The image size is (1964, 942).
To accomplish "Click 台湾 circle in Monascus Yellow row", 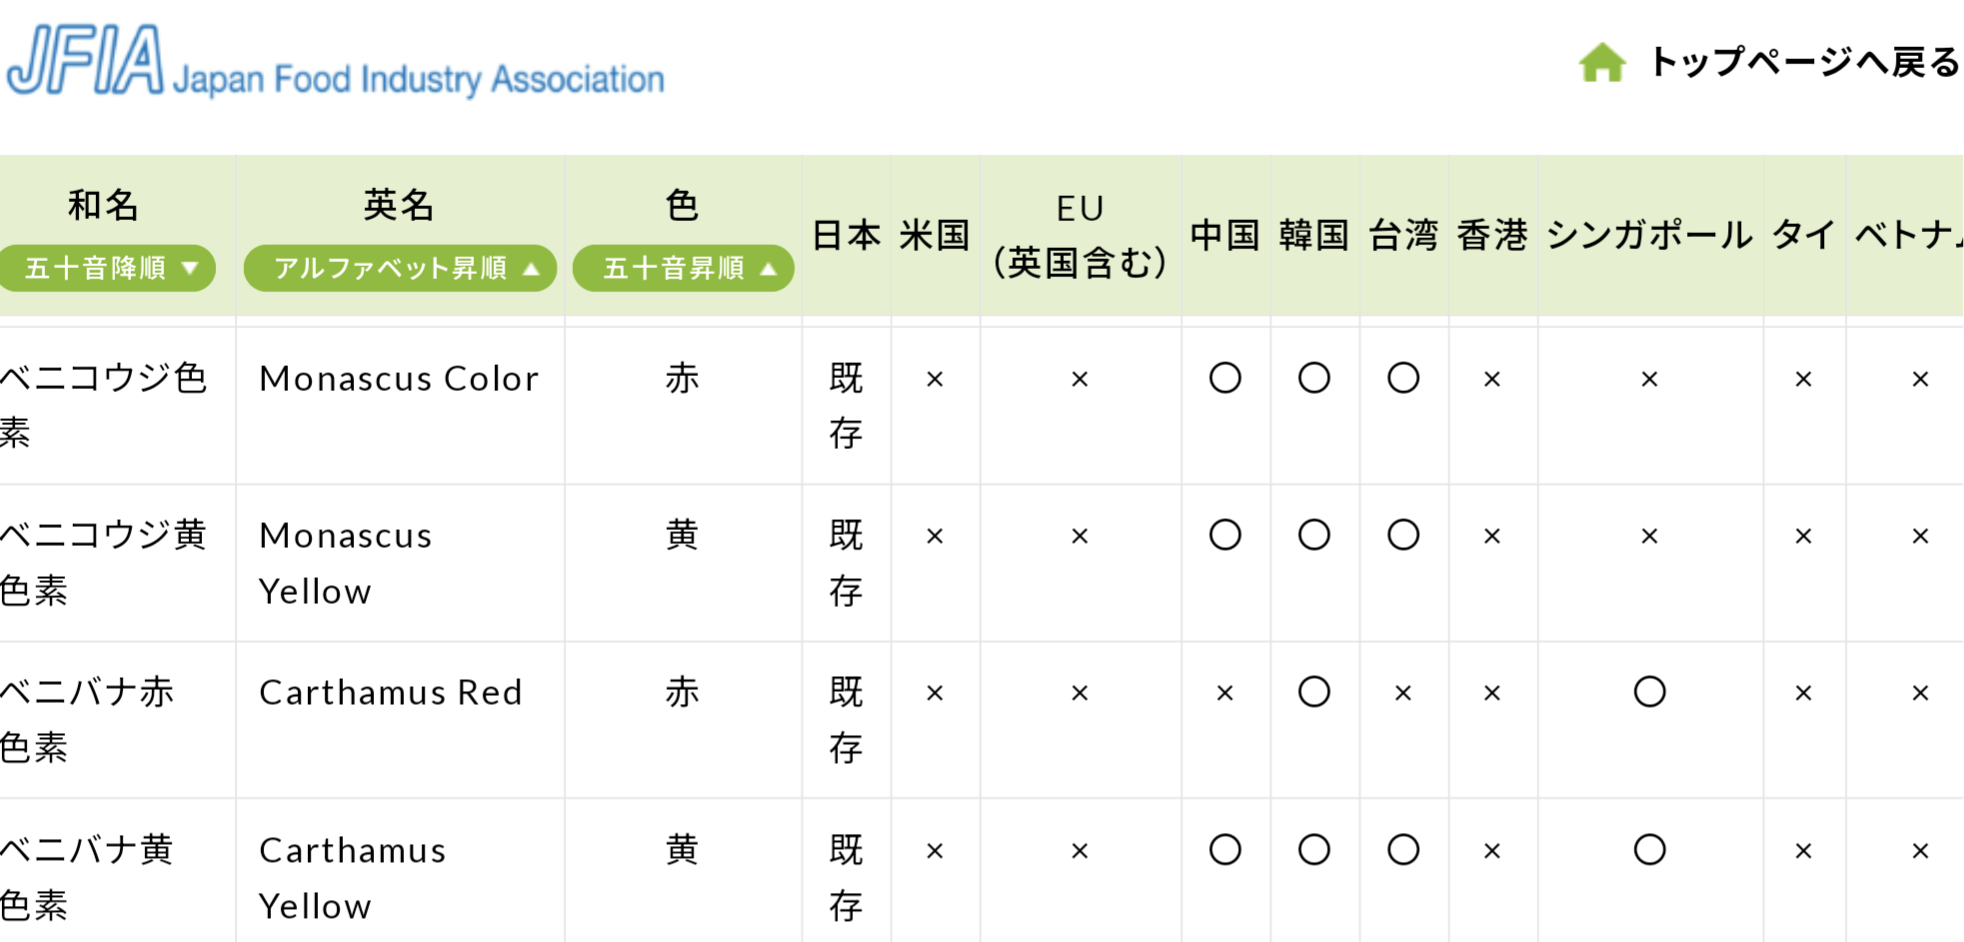I will pyautogui.click(x=1403, y=535).
